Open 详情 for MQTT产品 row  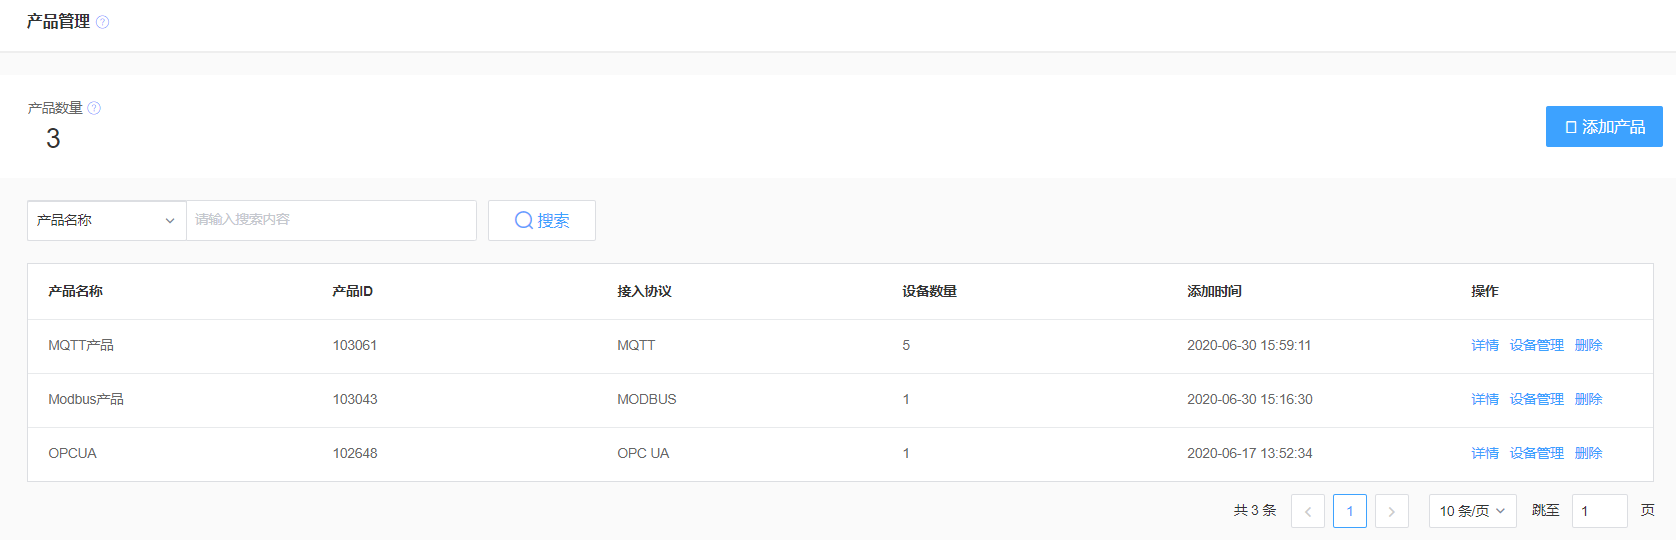1485,345
